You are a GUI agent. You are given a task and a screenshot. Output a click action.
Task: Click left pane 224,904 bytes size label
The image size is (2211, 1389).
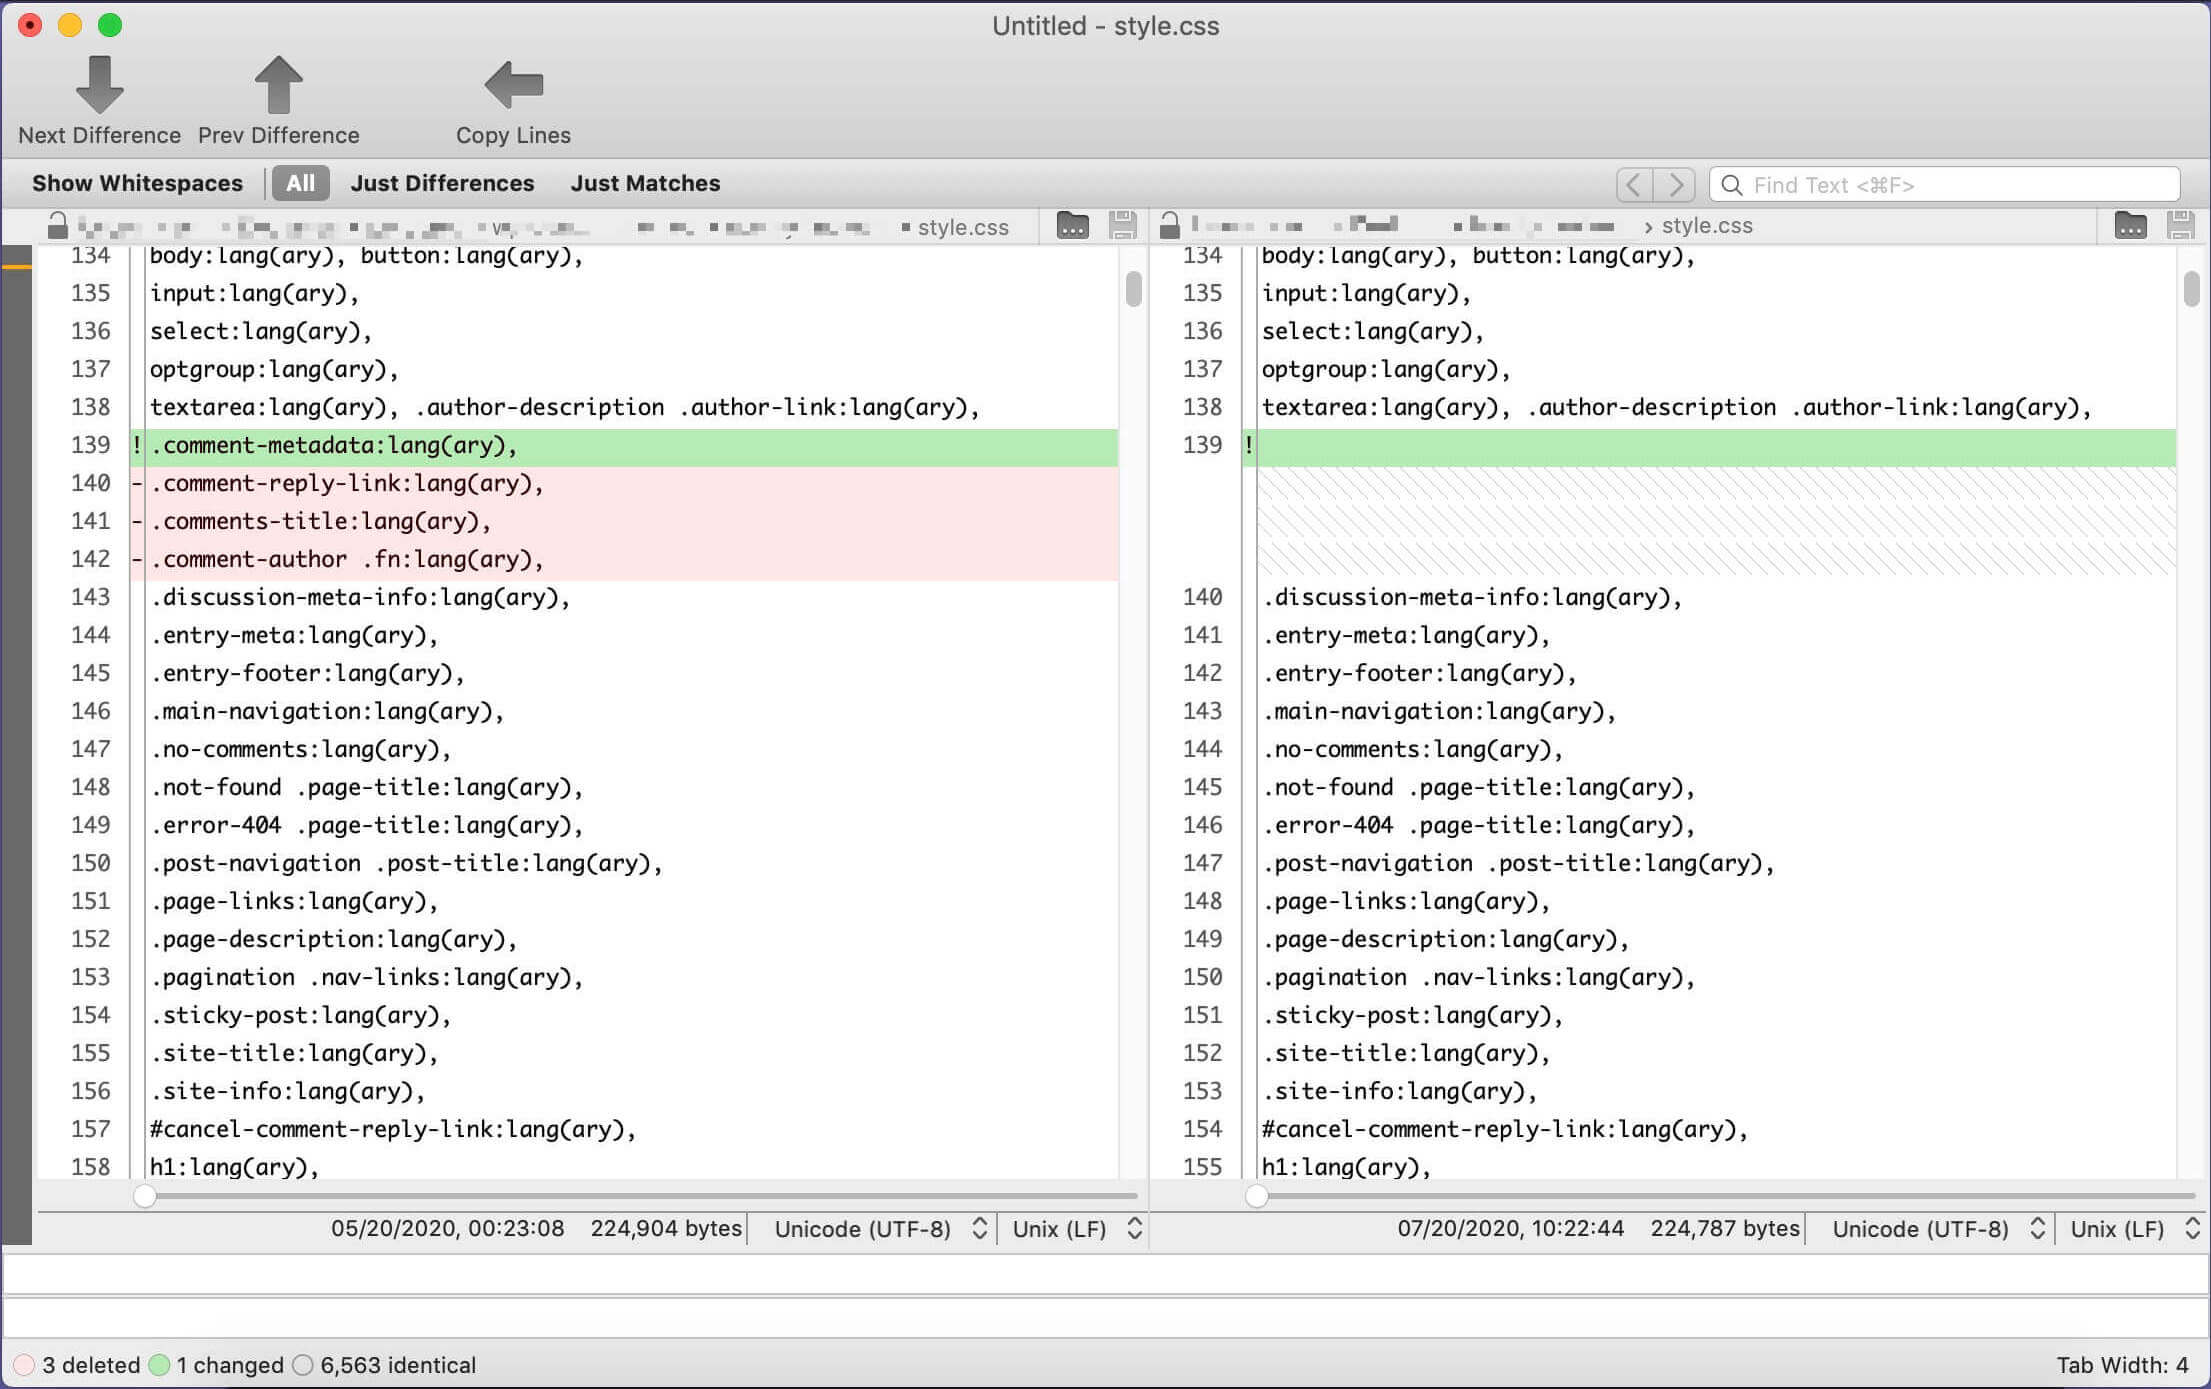tap(666, 1229)
